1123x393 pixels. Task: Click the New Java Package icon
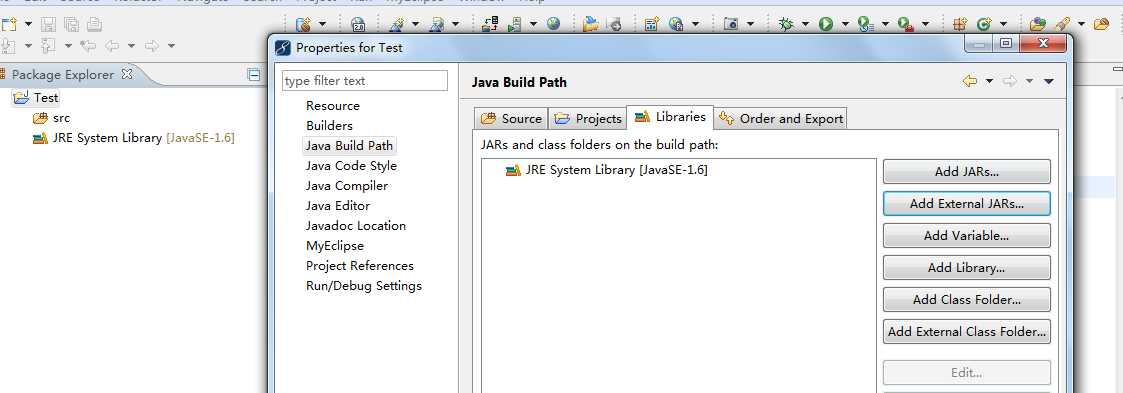pos(960,24)
